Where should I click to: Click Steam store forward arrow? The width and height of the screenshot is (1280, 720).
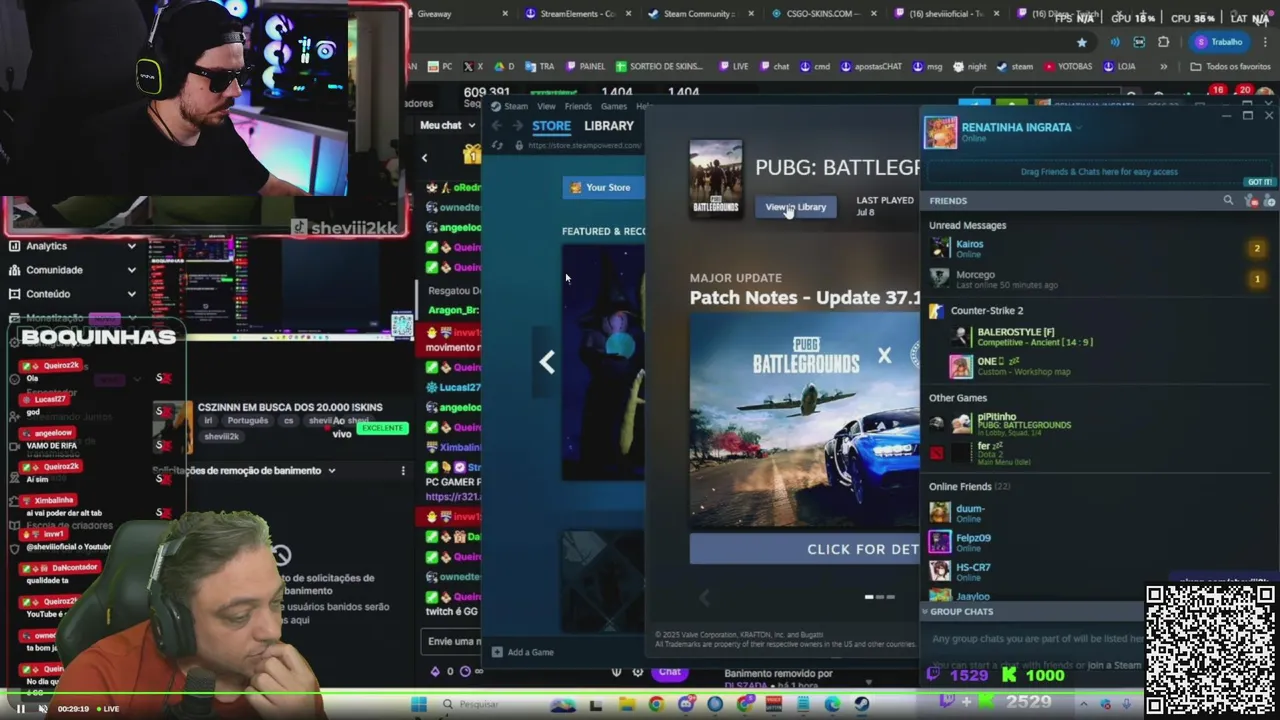click(x=517, y=126)
